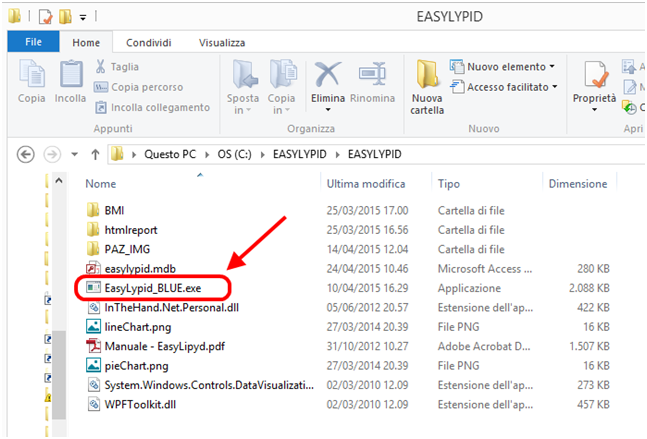
Task: Open the File tab
Action: tap(33, 42)
